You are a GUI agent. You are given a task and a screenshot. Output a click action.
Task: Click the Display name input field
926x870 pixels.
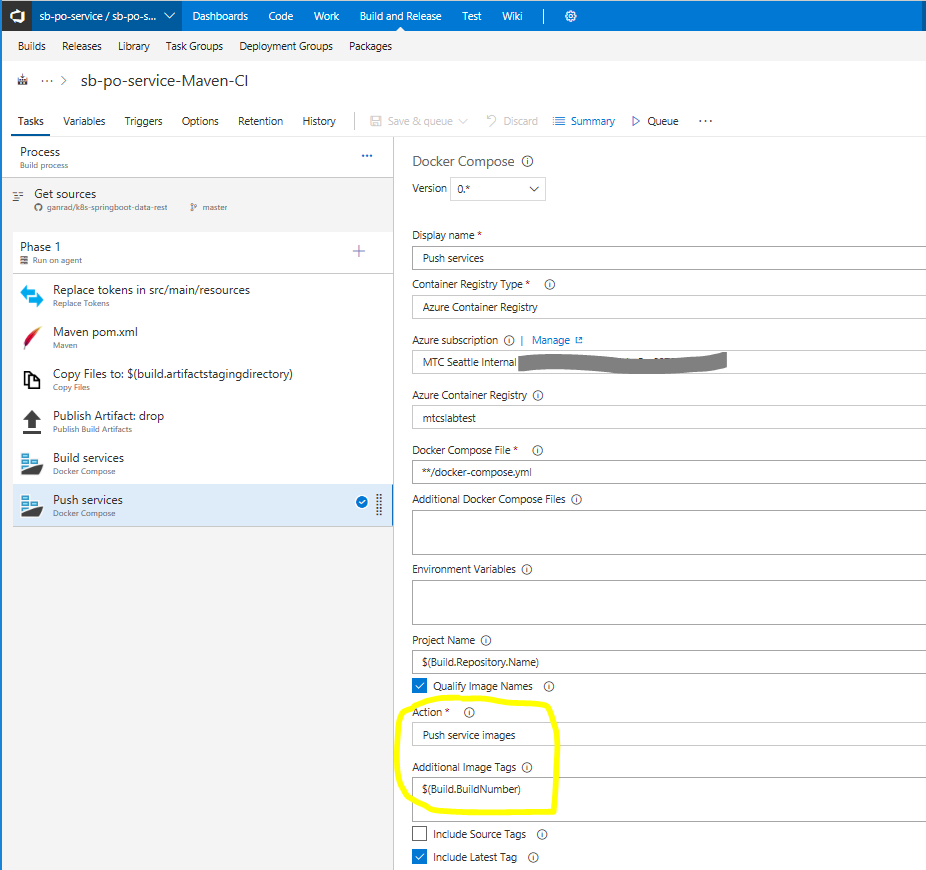pos(669,258)
